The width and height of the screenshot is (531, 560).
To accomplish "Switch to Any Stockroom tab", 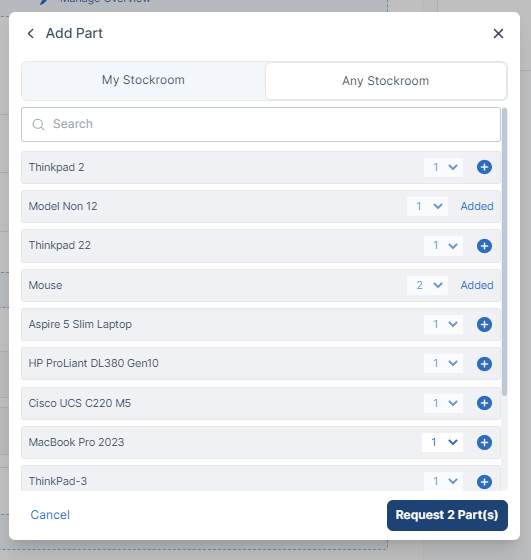I will point(386,81).
